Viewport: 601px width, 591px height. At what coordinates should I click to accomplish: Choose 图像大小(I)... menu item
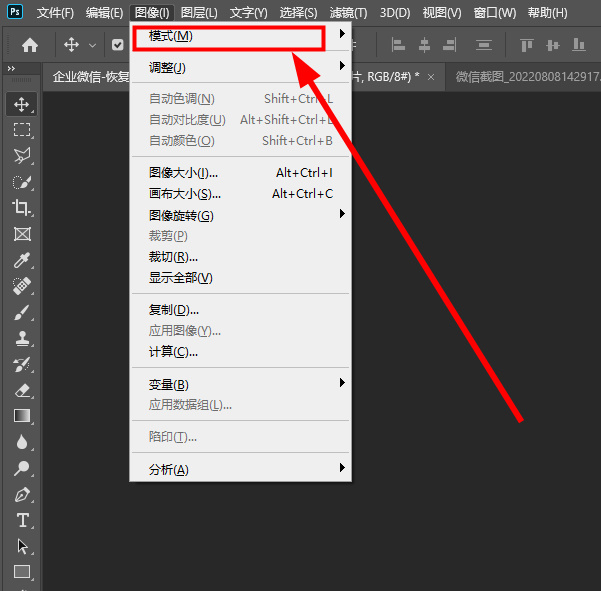pos(240,173)
